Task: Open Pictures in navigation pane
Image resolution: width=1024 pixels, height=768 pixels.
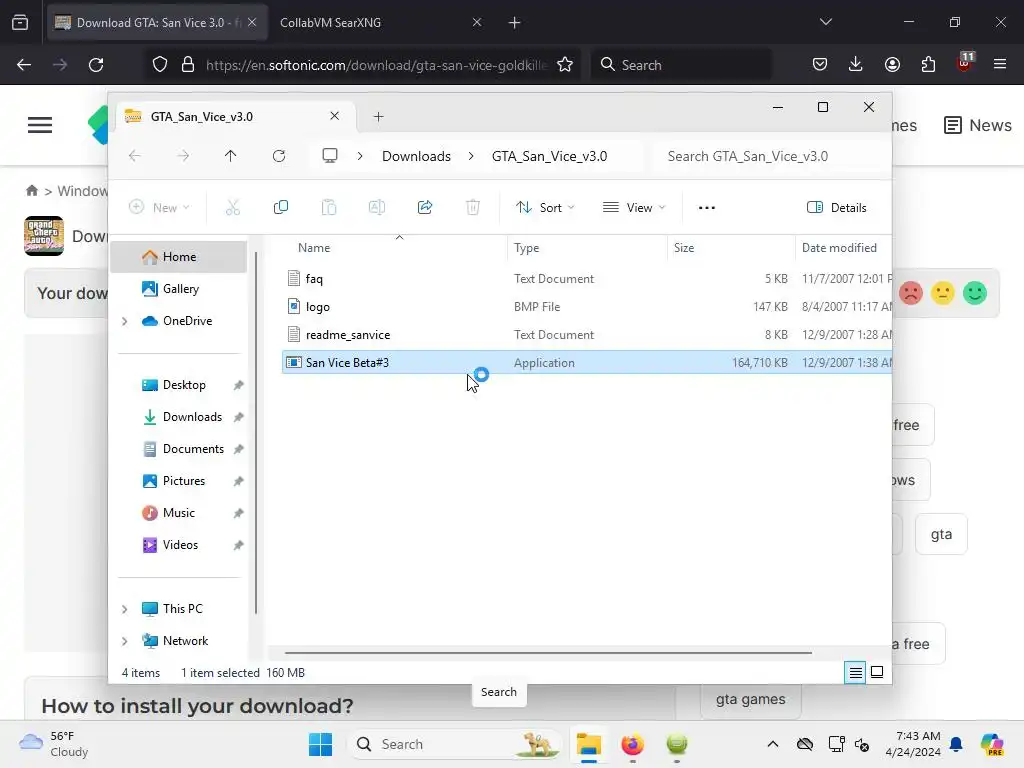Action: pos(184,481)
